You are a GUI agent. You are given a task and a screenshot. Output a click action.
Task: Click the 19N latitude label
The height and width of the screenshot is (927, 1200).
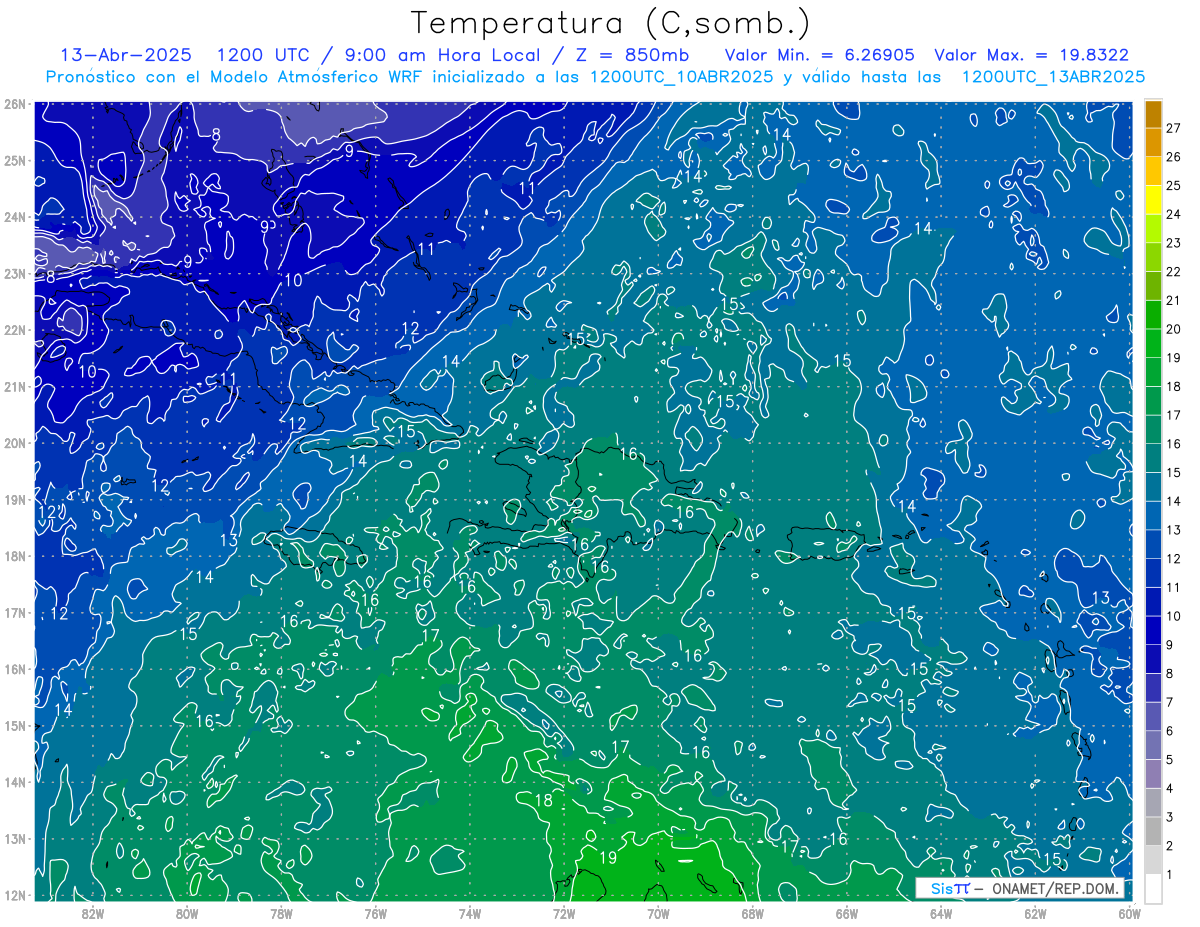(14, 499)
